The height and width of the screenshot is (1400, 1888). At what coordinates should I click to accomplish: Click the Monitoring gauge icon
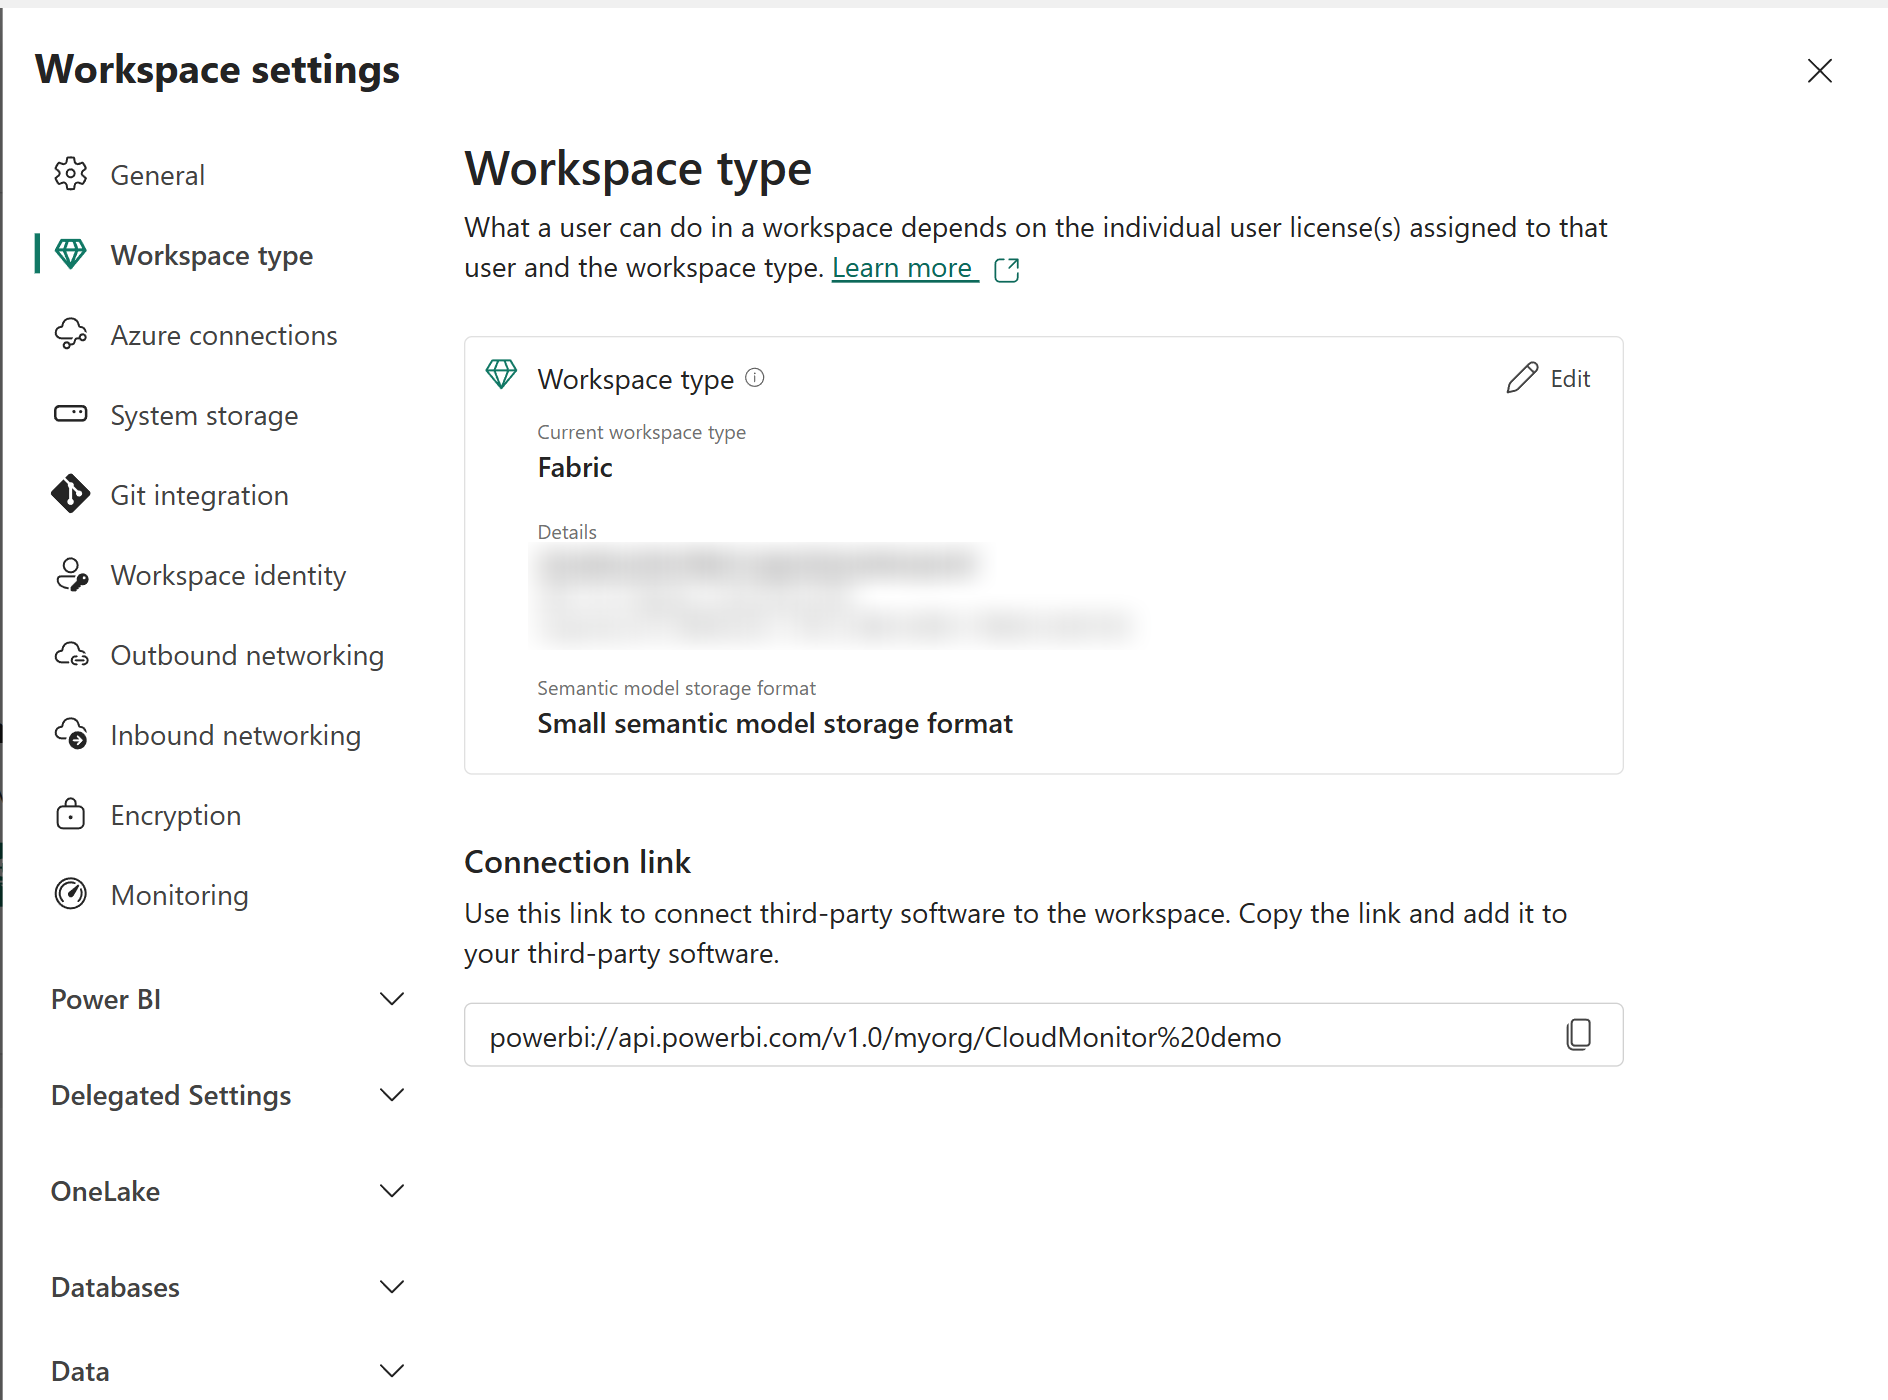tap(71, 894)
